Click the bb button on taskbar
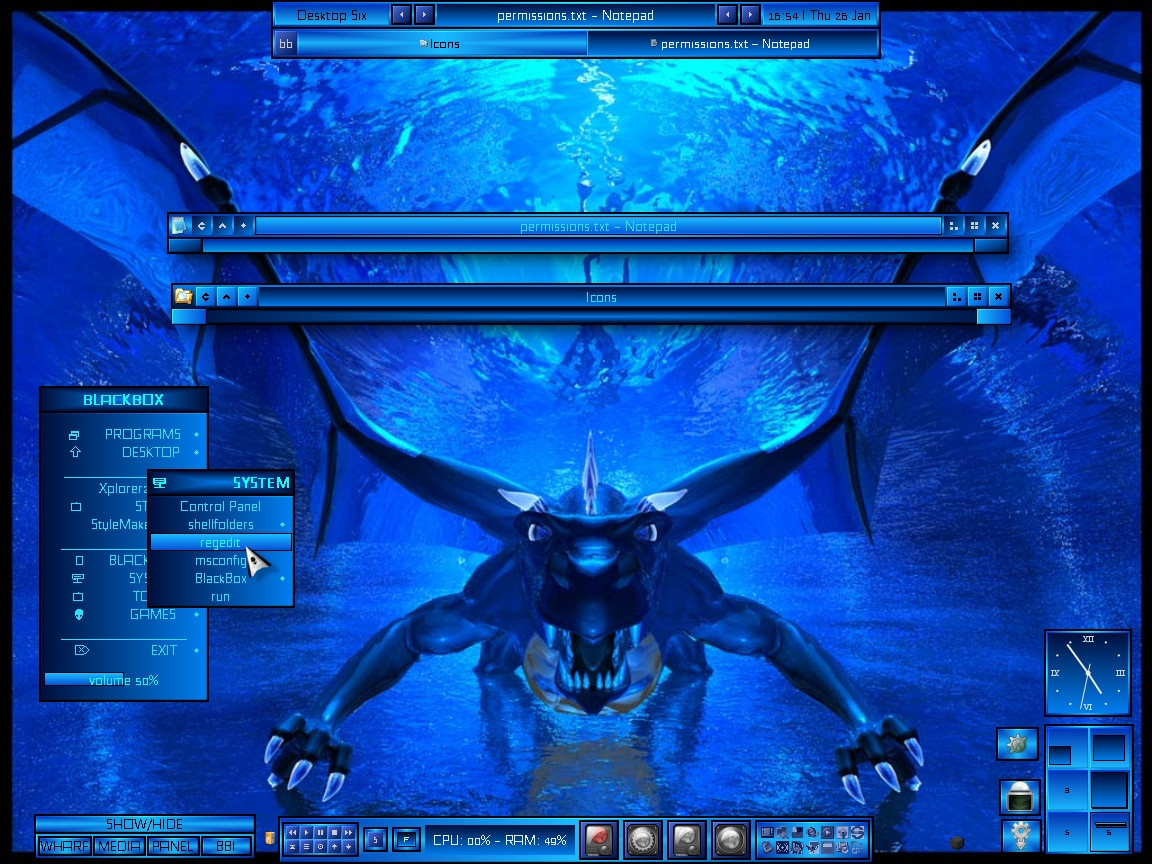Viewport: 1152px width, 864px height. 286,44
